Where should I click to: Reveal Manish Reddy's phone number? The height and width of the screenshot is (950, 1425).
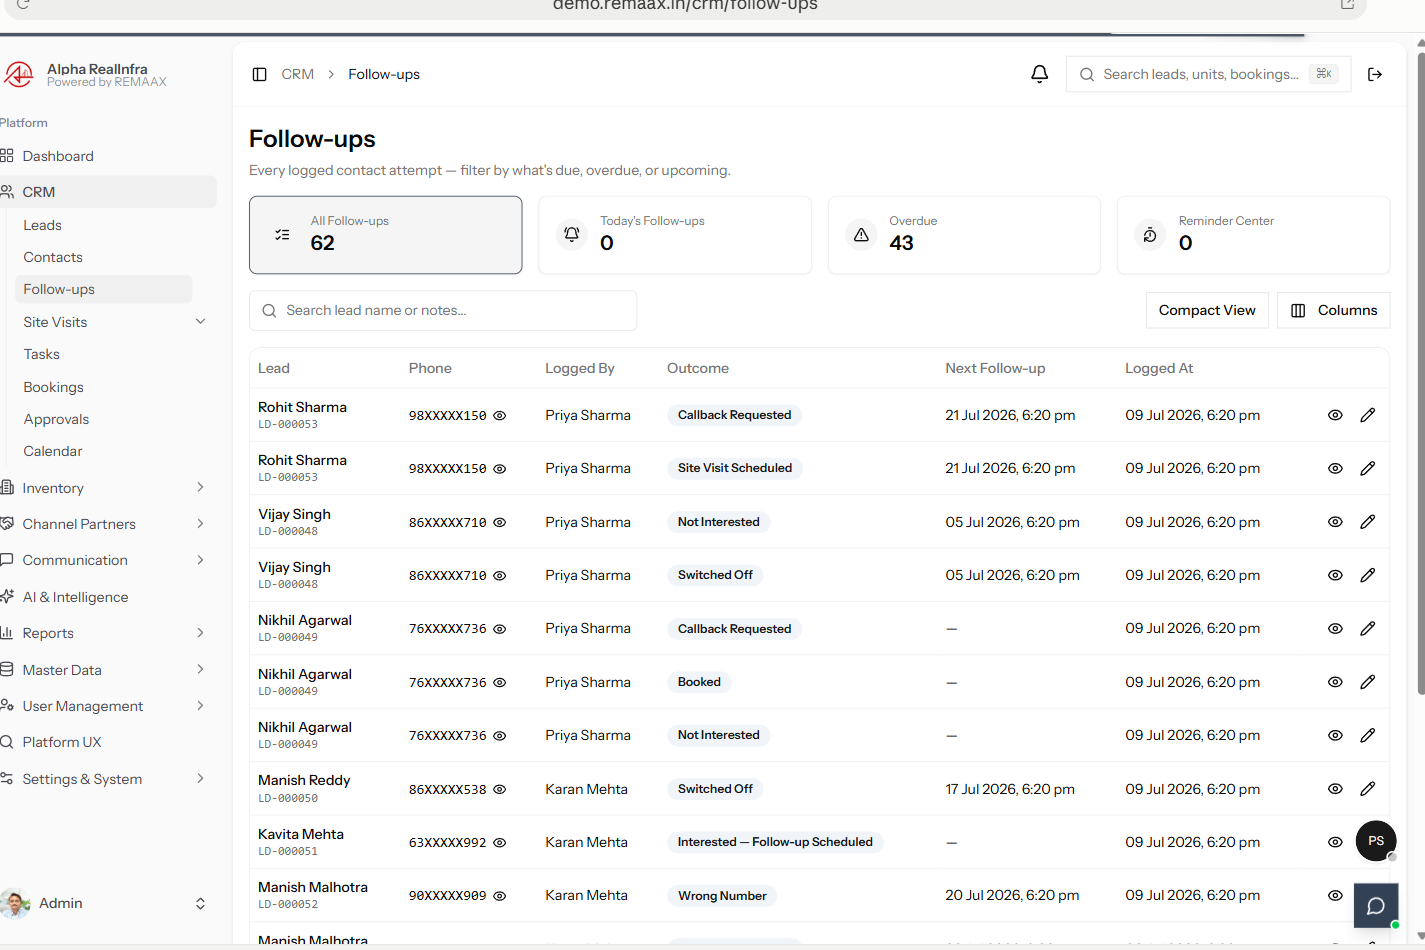click(x=500, y=789)
